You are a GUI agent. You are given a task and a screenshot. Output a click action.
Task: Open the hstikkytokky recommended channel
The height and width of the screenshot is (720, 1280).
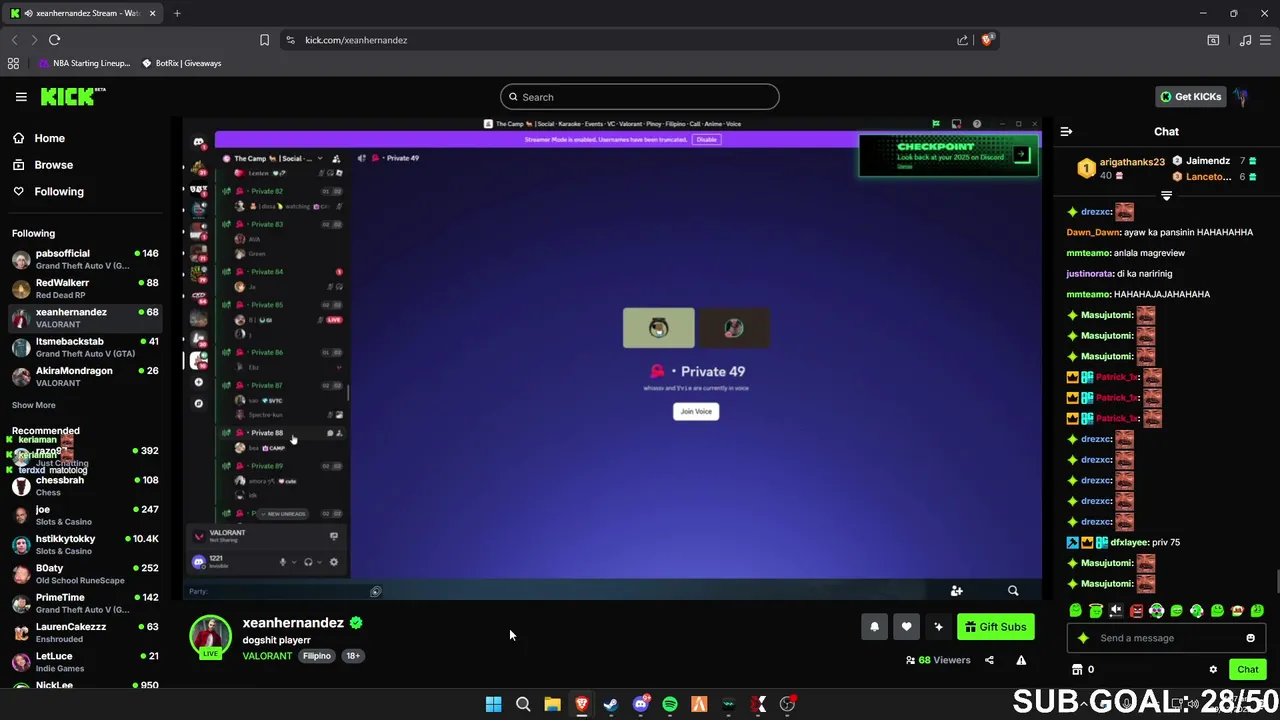(85, 544)
